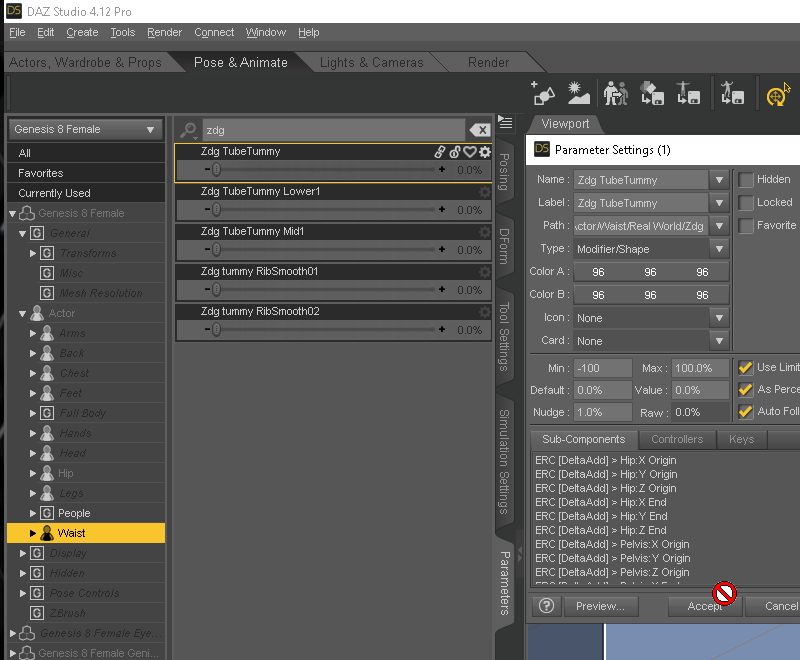Click the yellow crosshair target toolbar icon
Image resolution: width=800 pixels, height=660 pixels.
[776, 95]
